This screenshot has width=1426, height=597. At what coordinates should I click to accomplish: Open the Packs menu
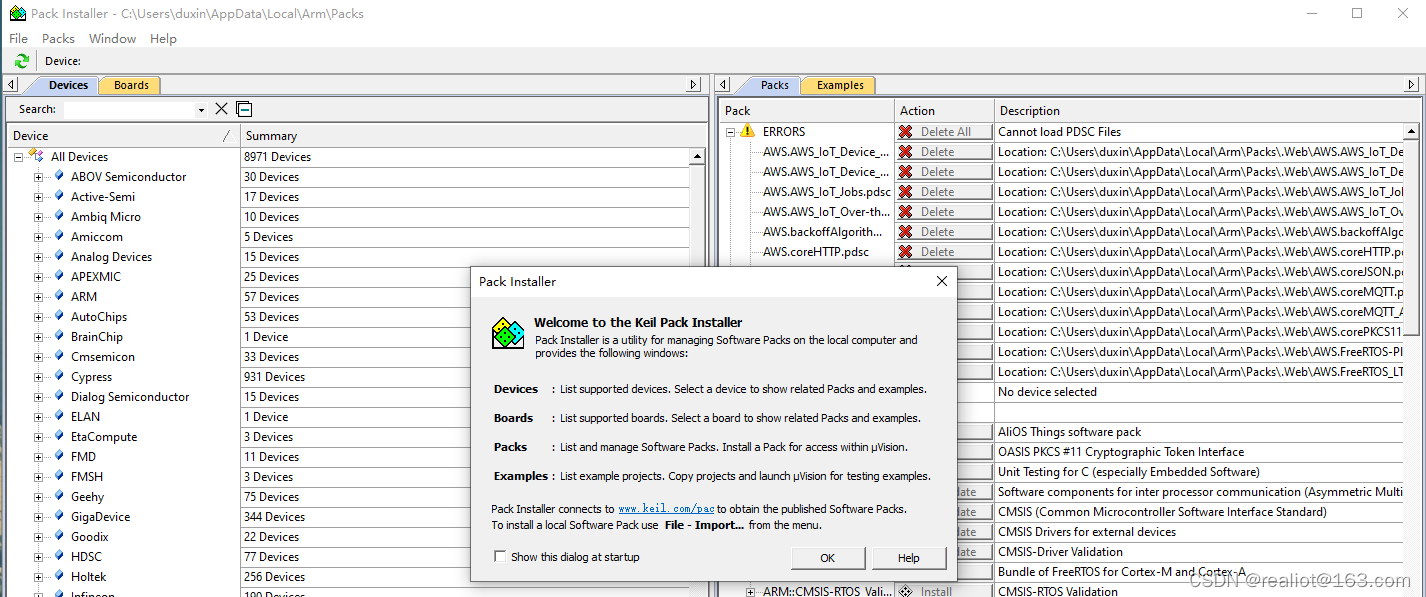pyautogui.click(x=58, y=38)
